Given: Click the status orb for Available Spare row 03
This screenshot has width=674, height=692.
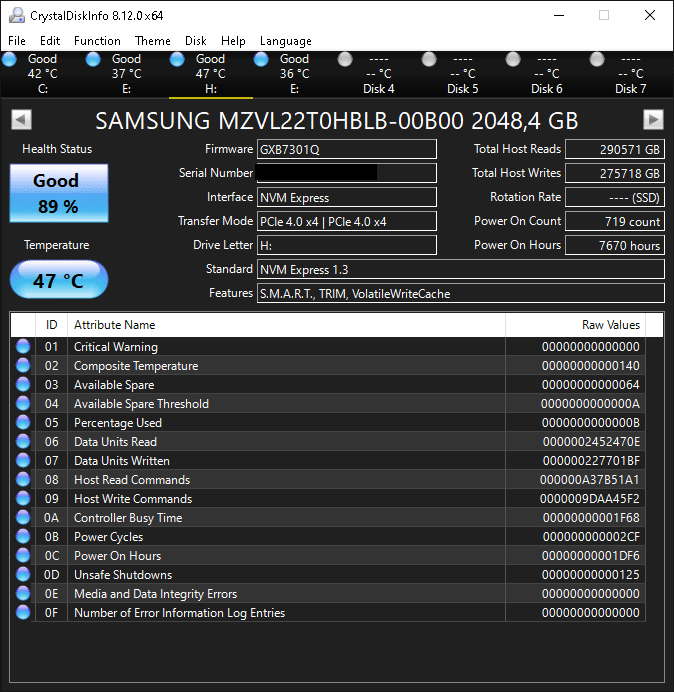Looking at the screenshot, I should click(x=23, y=384).
